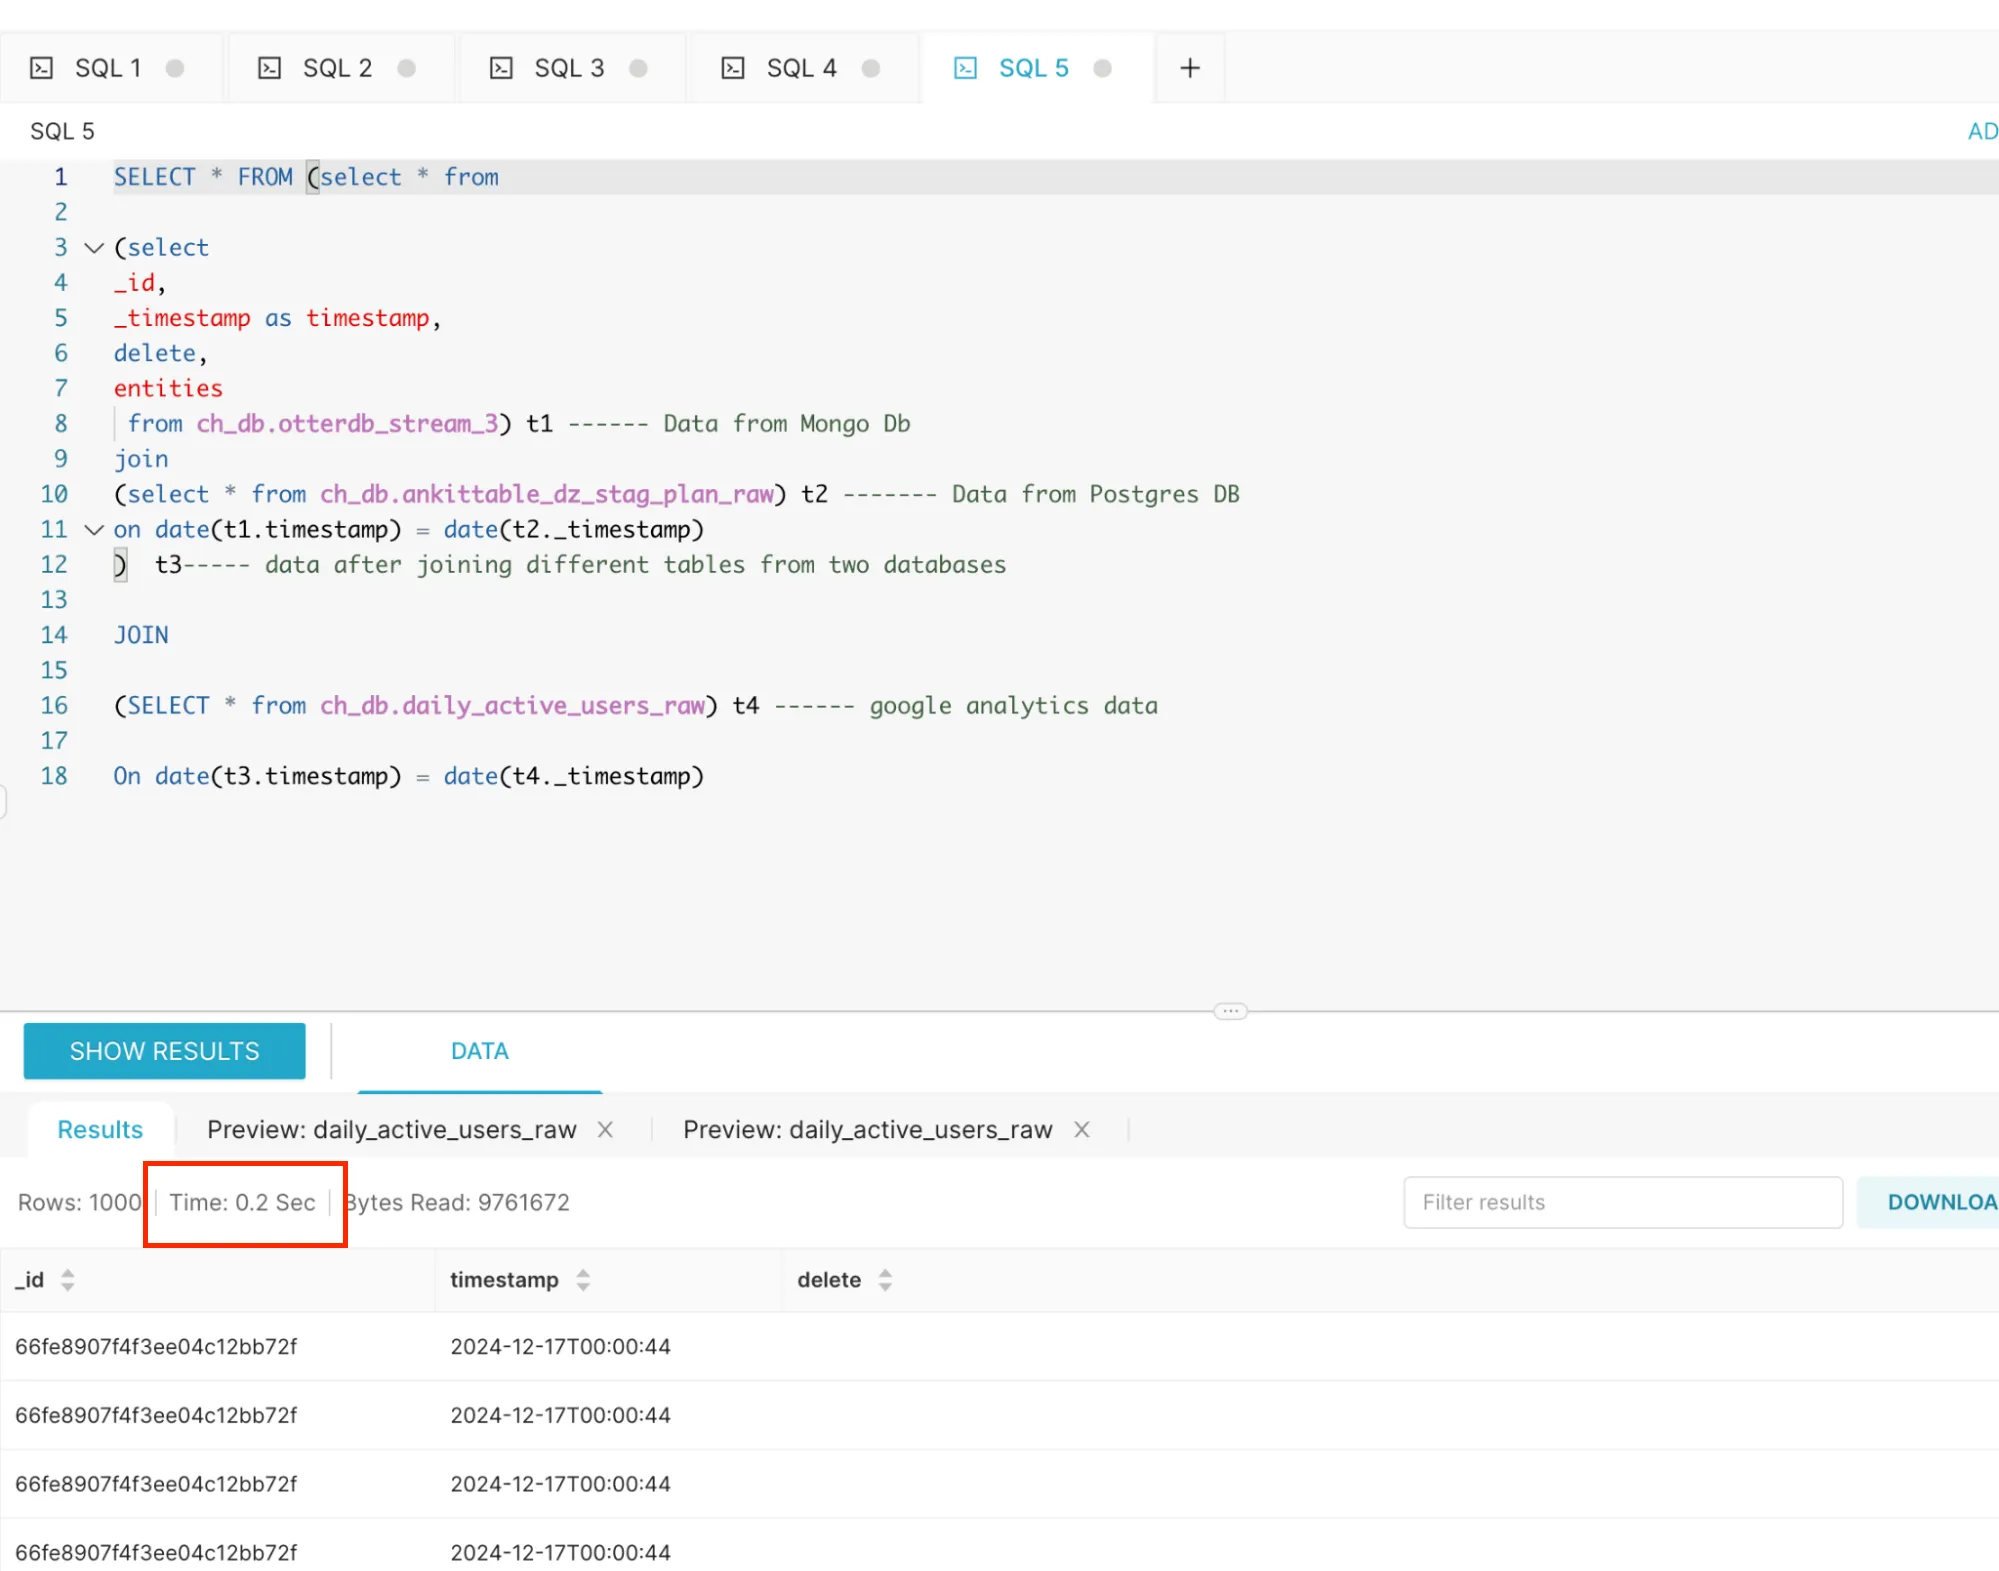Image resolution: width=1999 pixels, height=1571 pixels.
Task: Collapse code fold at line 3
Action: (94, 247)
